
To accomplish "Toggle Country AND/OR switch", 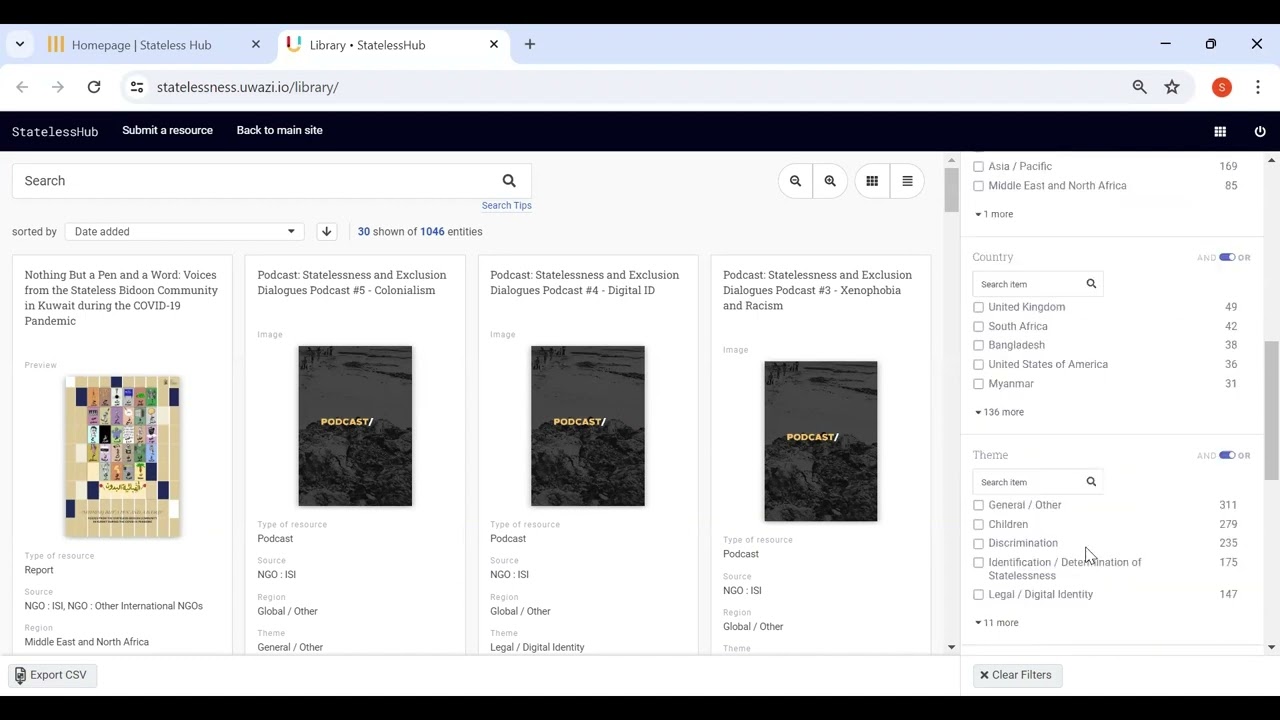I will click(1227, 257).
